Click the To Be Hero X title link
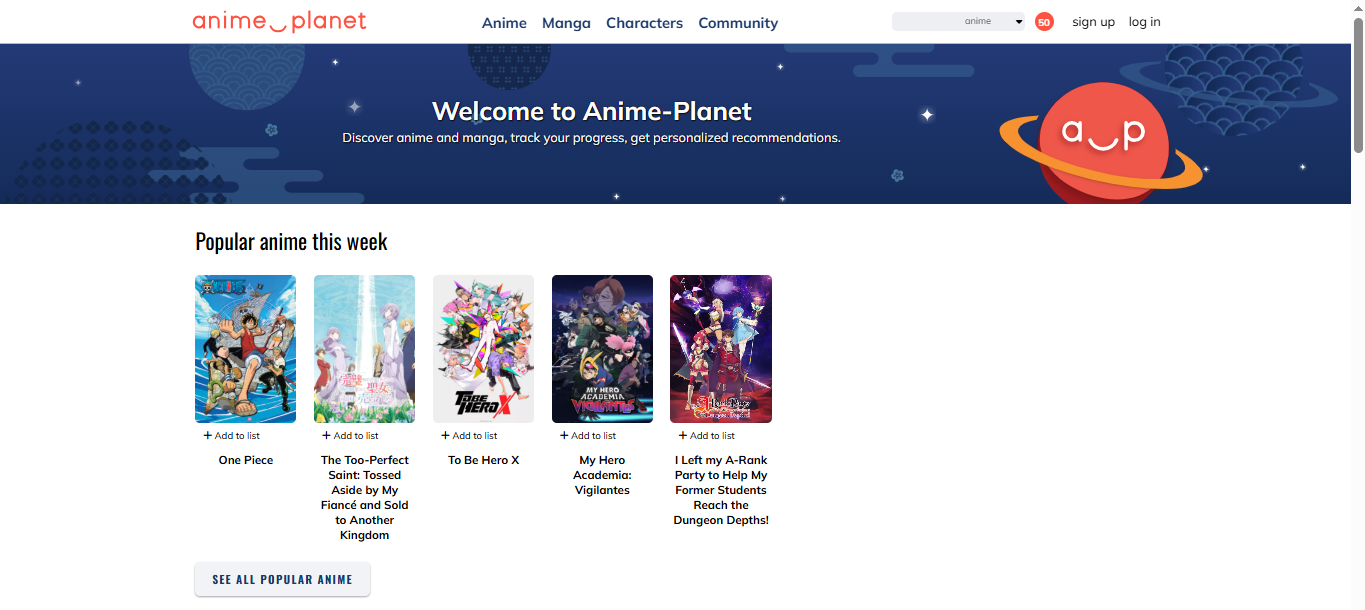The image size is (1365, 610). pos(484,460)
